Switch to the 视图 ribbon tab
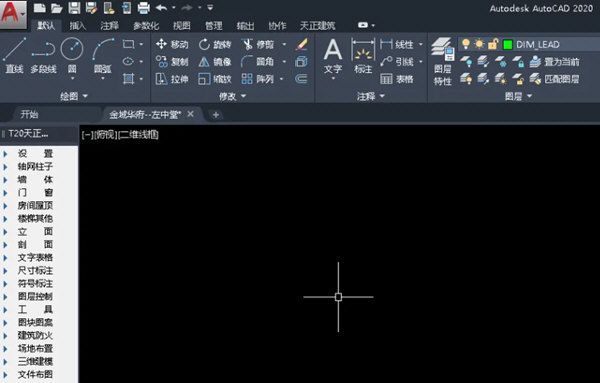 pyautogui.click(x=181, y=25)
